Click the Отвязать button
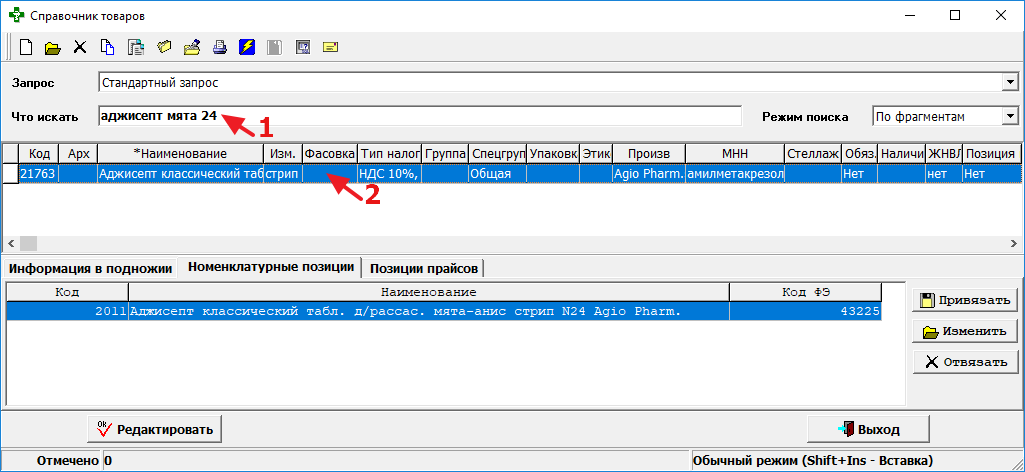 [965, 362]
